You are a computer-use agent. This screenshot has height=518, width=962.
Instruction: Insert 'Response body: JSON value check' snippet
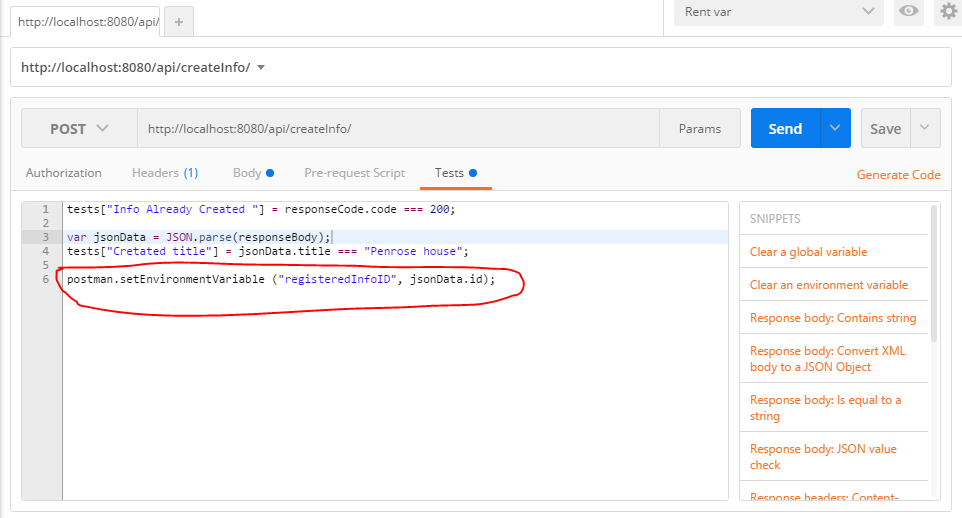(823, 457)
